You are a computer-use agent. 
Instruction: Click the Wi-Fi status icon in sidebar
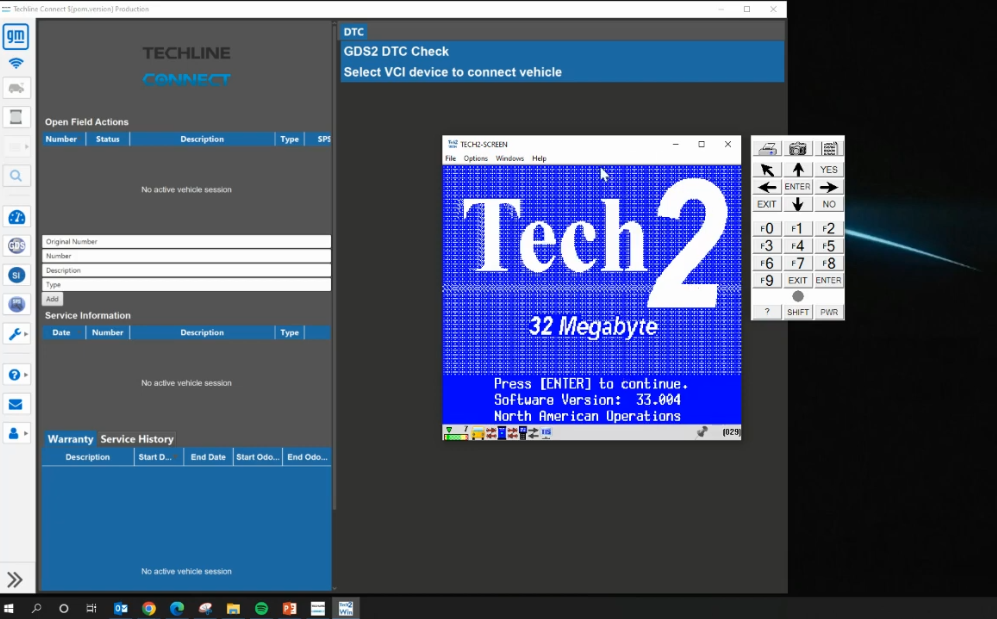point(16,63)
